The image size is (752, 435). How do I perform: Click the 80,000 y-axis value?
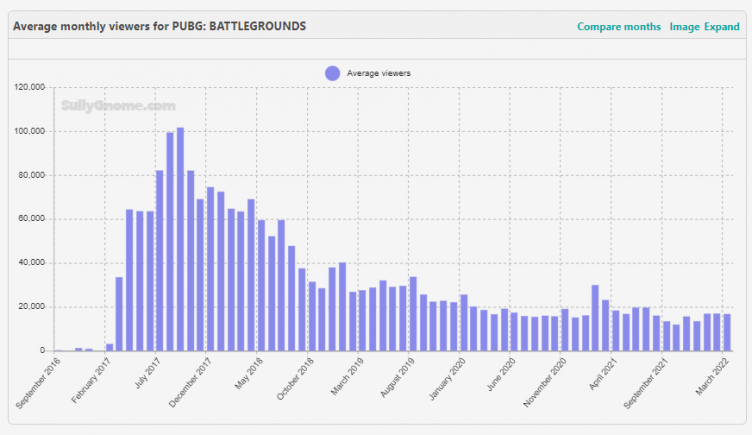pyautogui.click(x=31, y=176)
